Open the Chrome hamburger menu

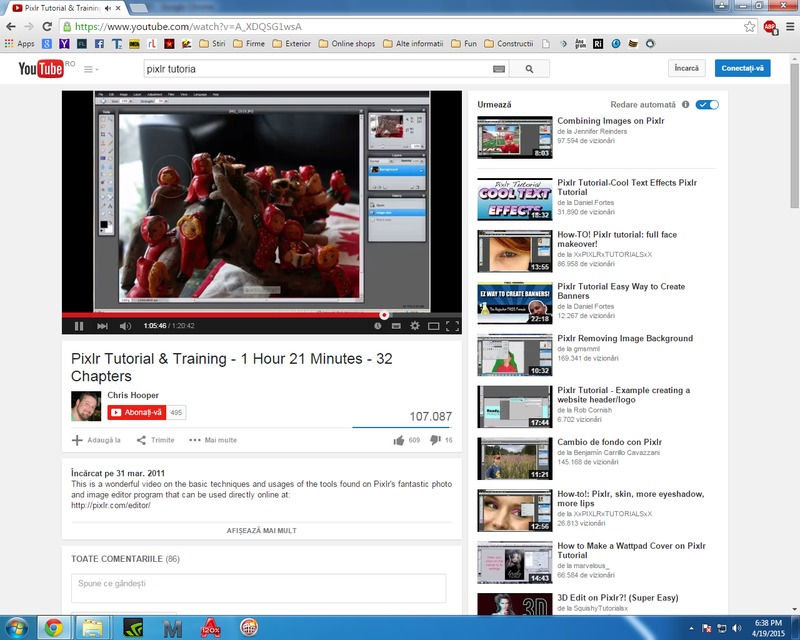pyautogui.click(x=790, y=27)
